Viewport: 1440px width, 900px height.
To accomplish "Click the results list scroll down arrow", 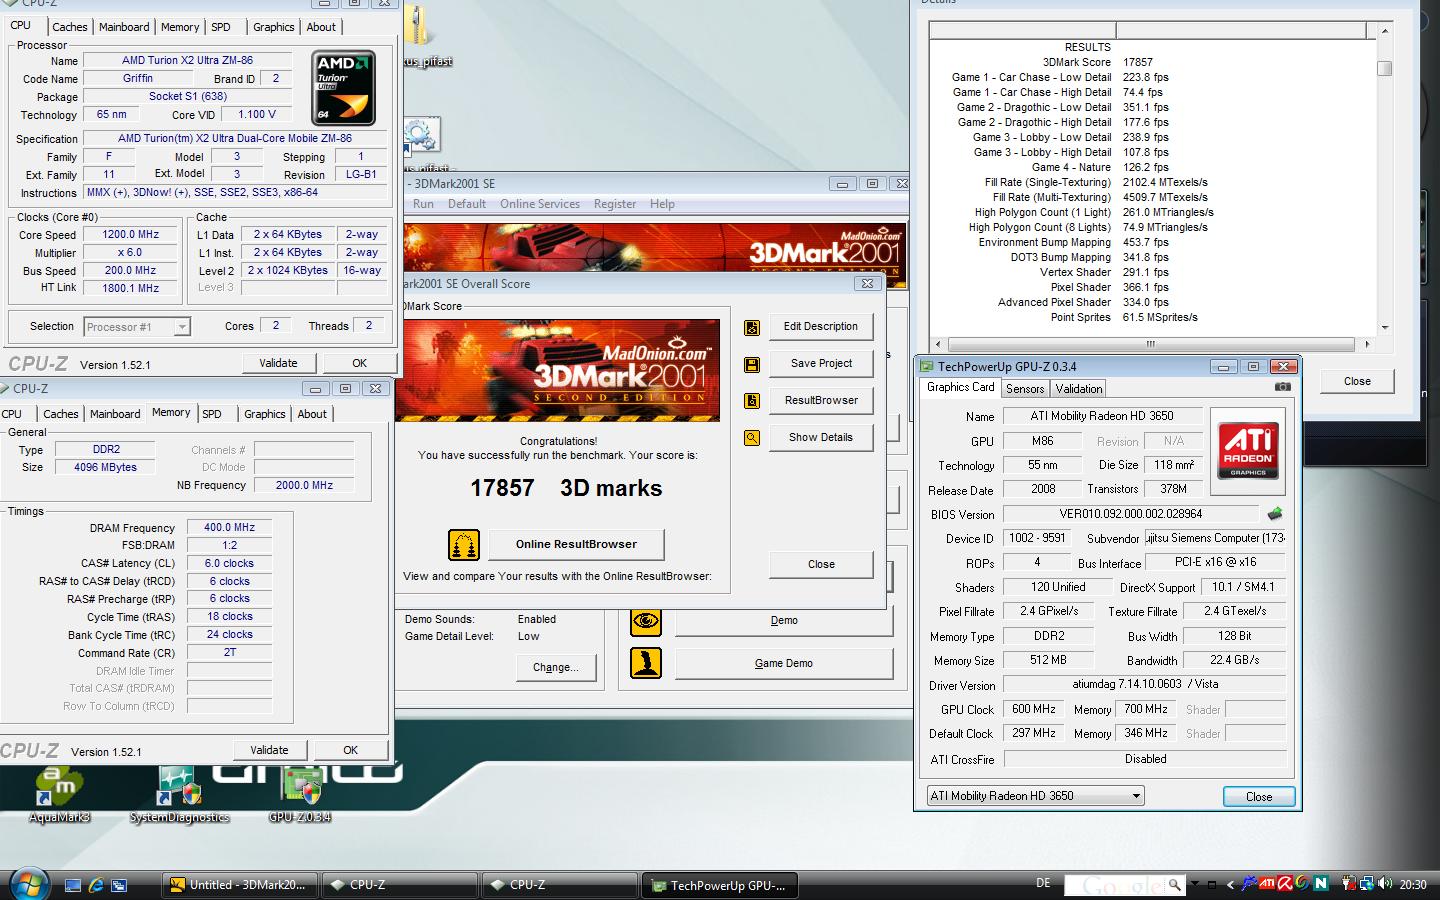I will [1385, 327].
